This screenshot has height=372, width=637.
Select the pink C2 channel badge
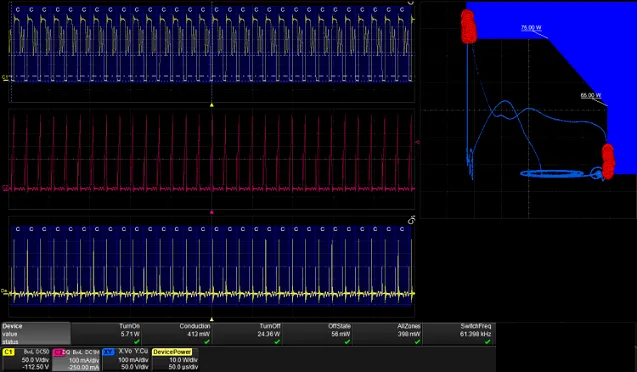tap(59, 352)
